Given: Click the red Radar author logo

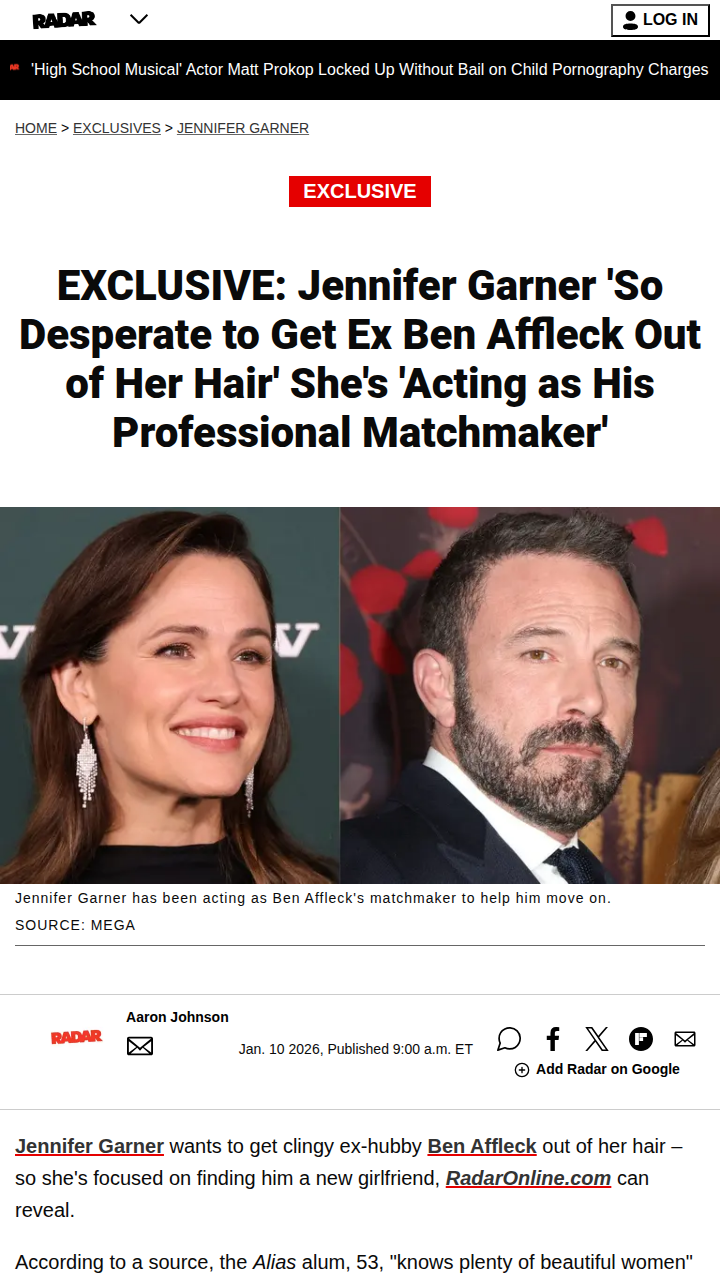Looking at the screenshot, I should pos(77,1037).
